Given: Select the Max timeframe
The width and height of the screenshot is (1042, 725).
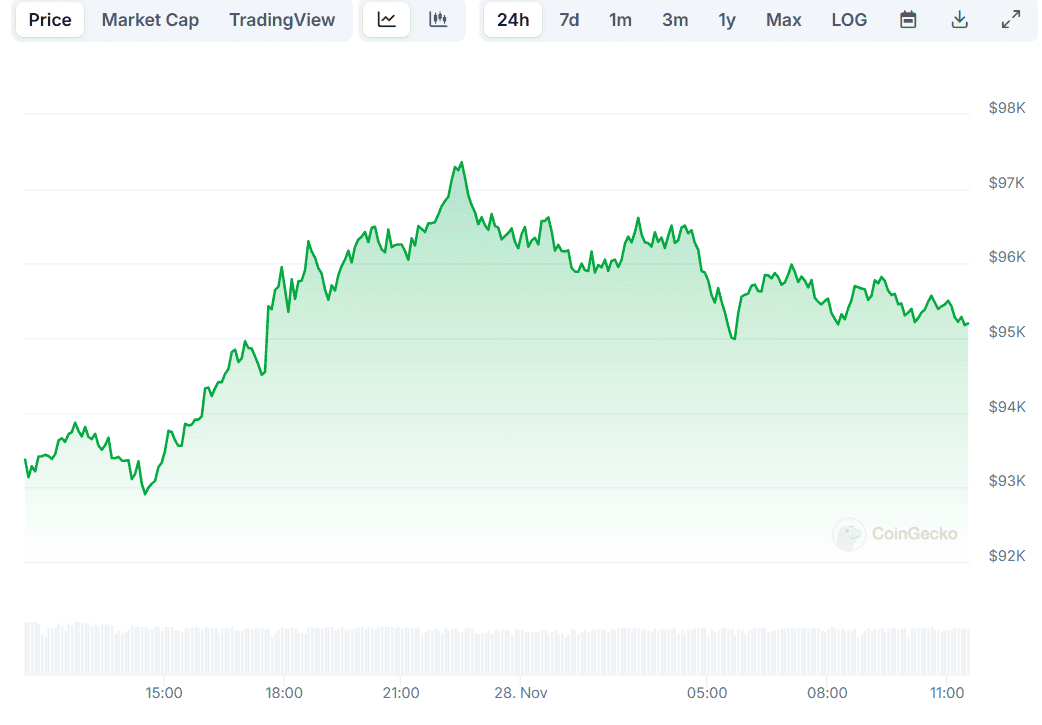Looking at the screenshot, I should [x=783, y=19].
